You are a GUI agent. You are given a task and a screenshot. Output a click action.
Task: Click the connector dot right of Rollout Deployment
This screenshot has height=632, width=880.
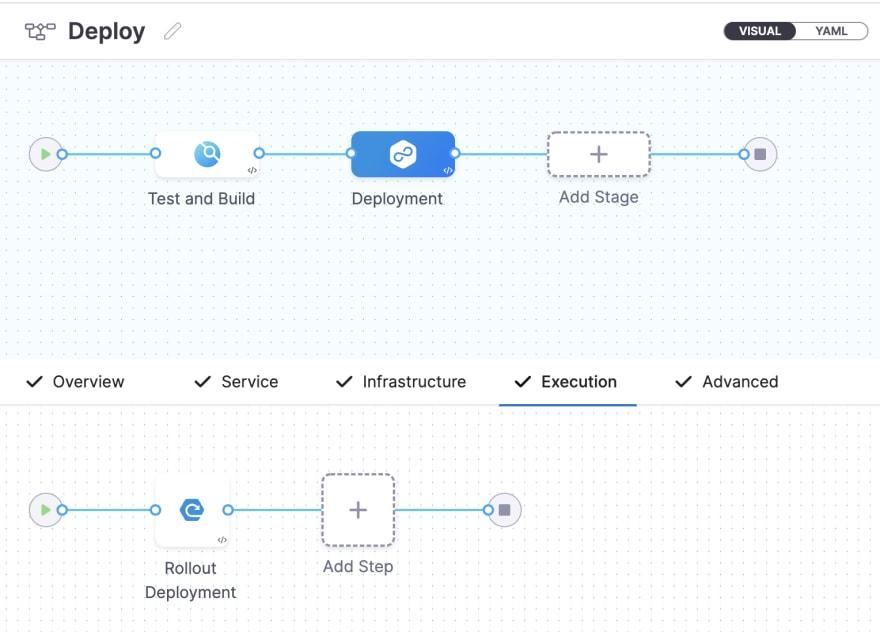228,510
